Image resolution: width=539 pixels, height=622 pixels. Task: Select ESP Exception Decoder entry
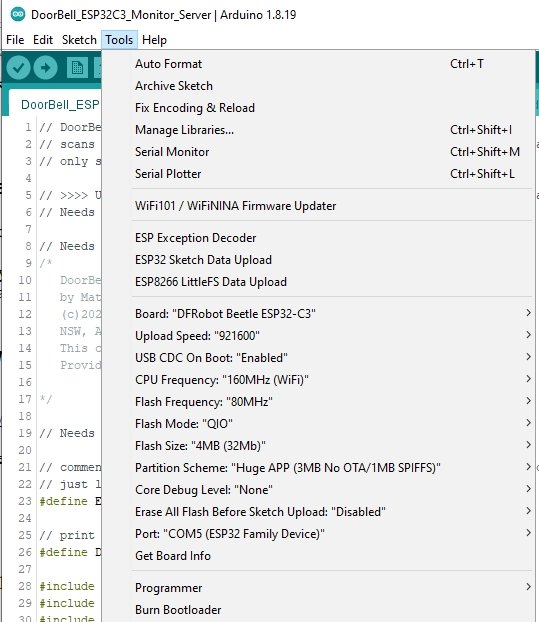(x=332, y=238)
